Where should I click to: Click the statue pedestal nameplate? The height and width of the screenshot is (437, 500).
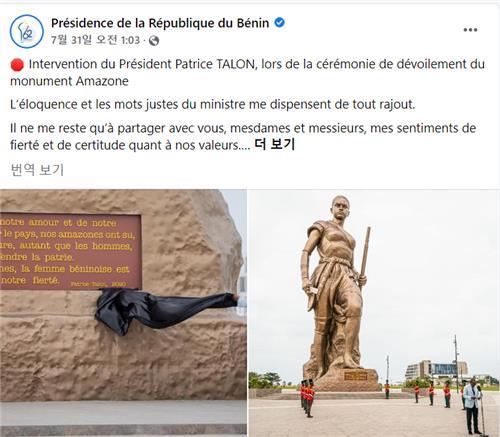[x=356, y=376]
